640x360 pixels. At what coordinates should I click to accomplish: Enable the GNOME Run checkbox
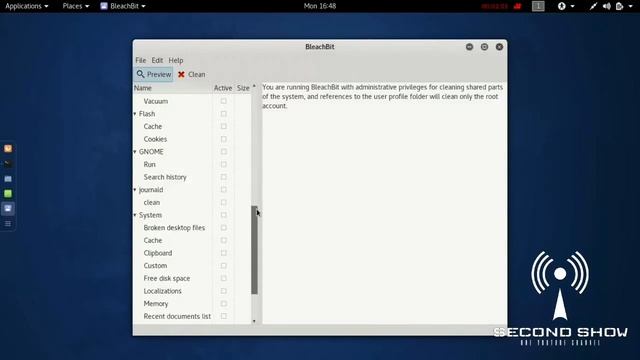tap(224, 164)
